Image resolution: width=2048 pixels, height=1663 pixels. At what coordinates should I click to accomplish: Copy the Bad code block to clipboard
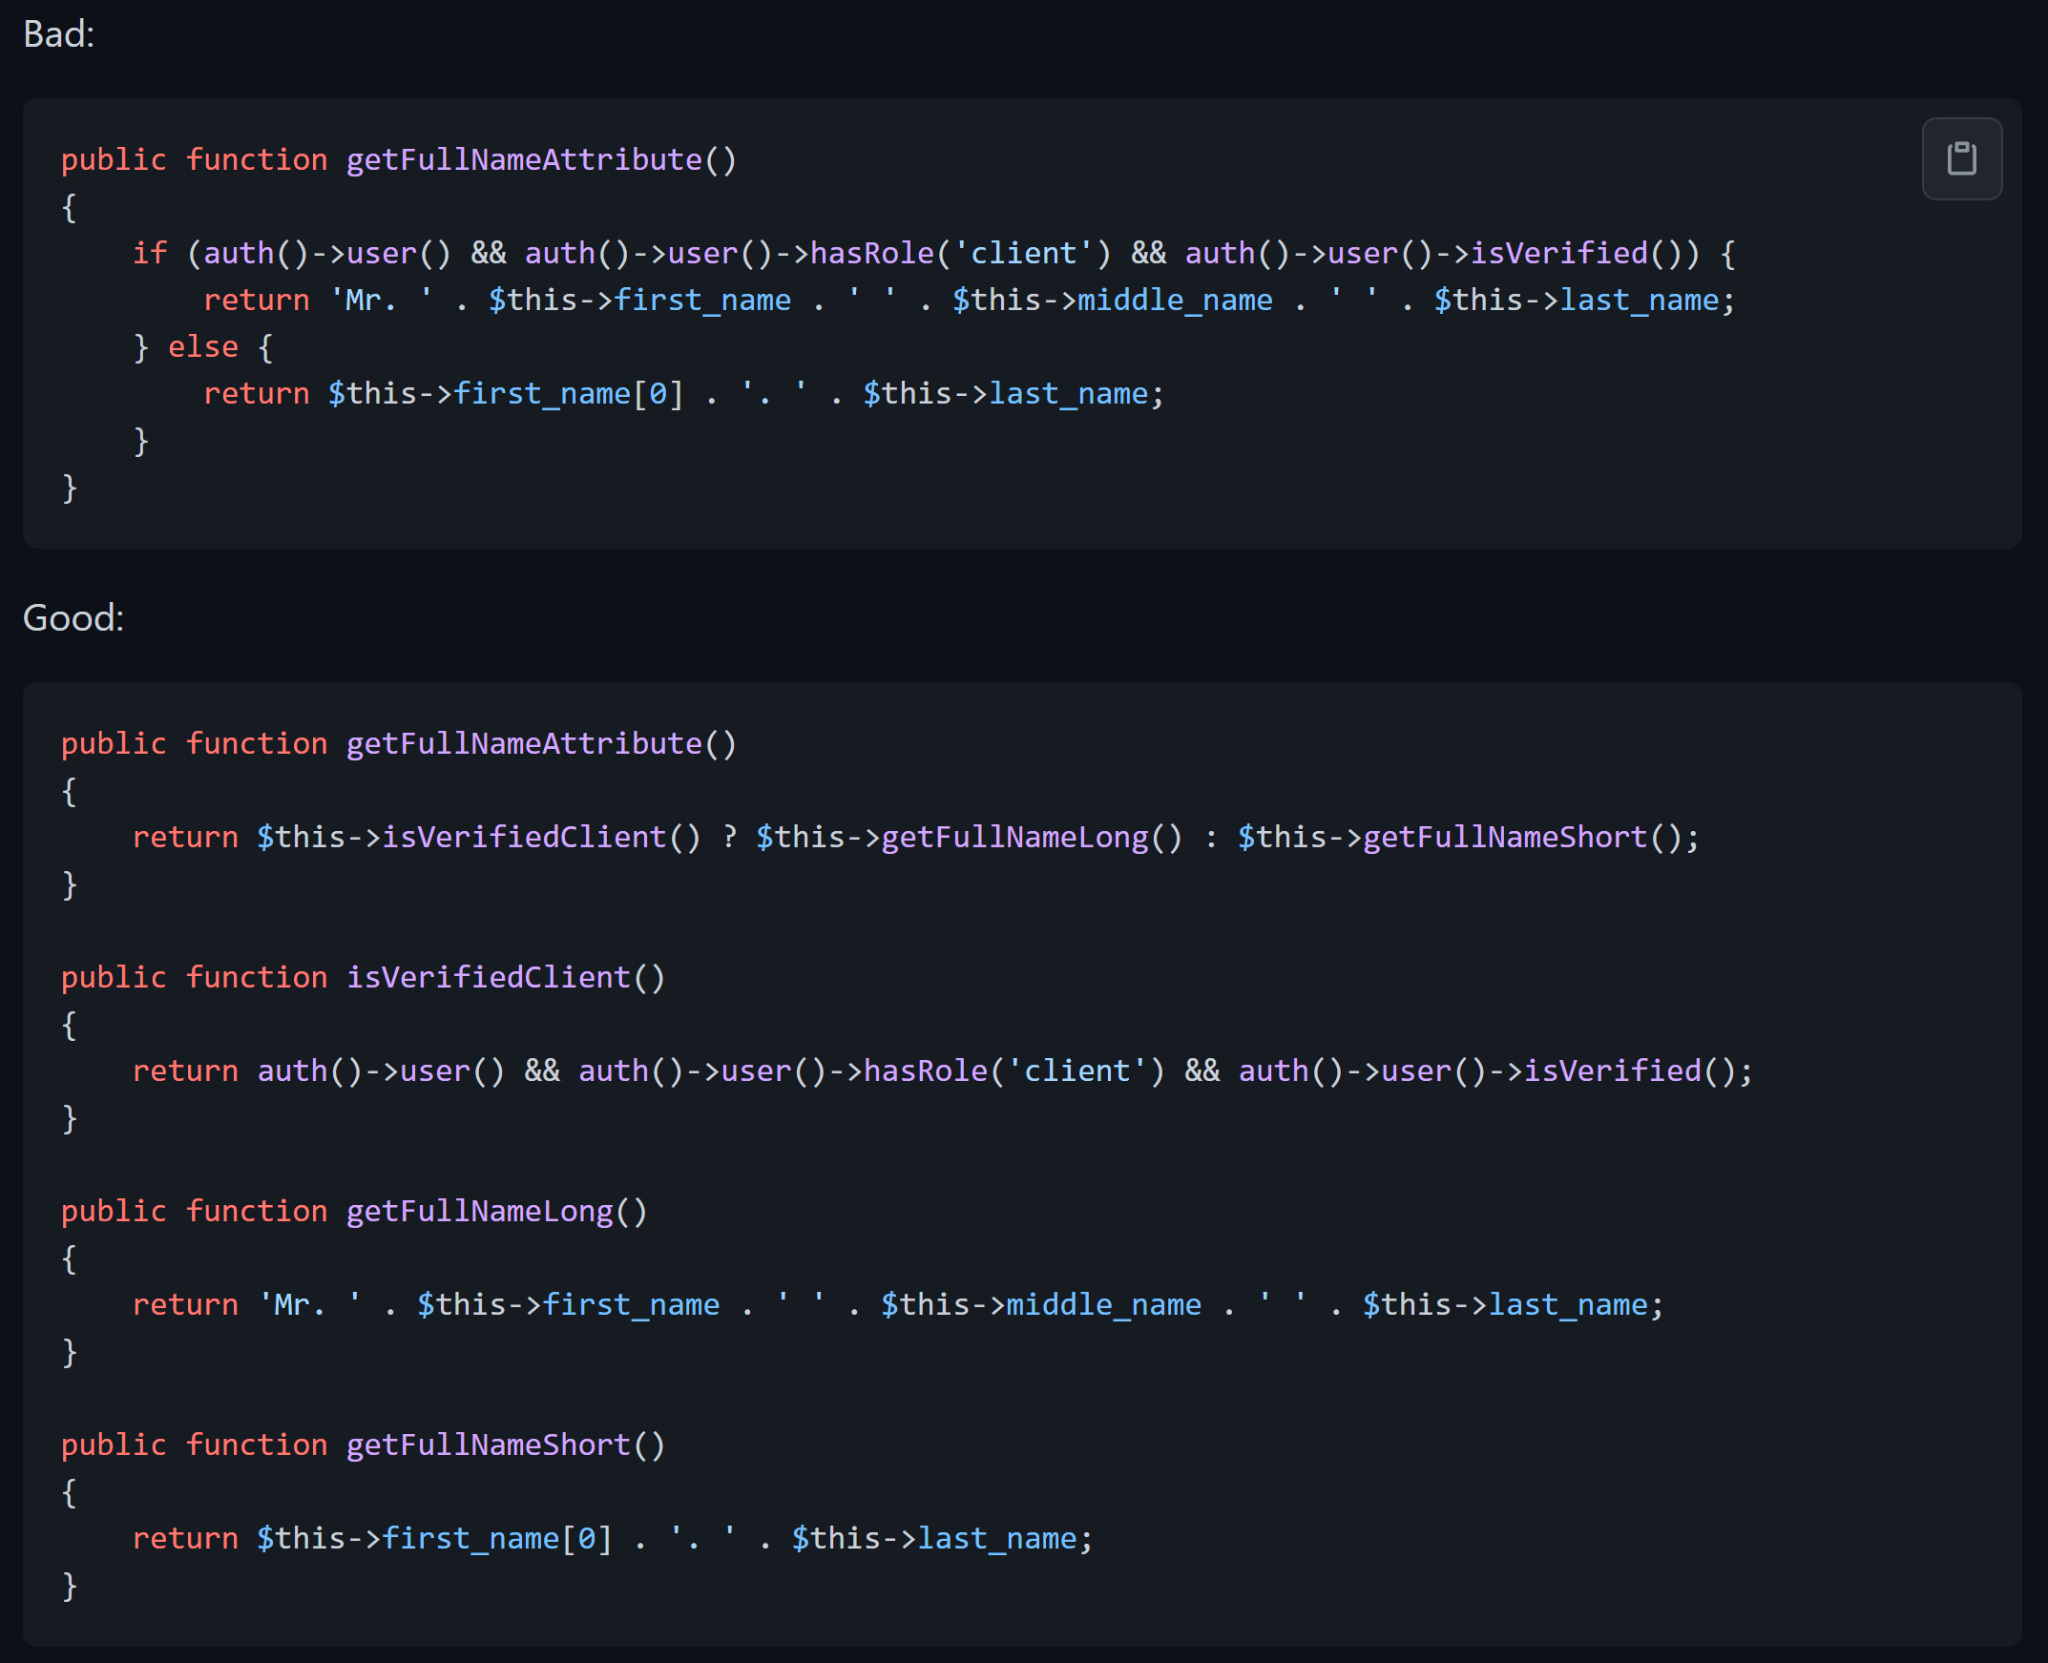[1961, 159]
